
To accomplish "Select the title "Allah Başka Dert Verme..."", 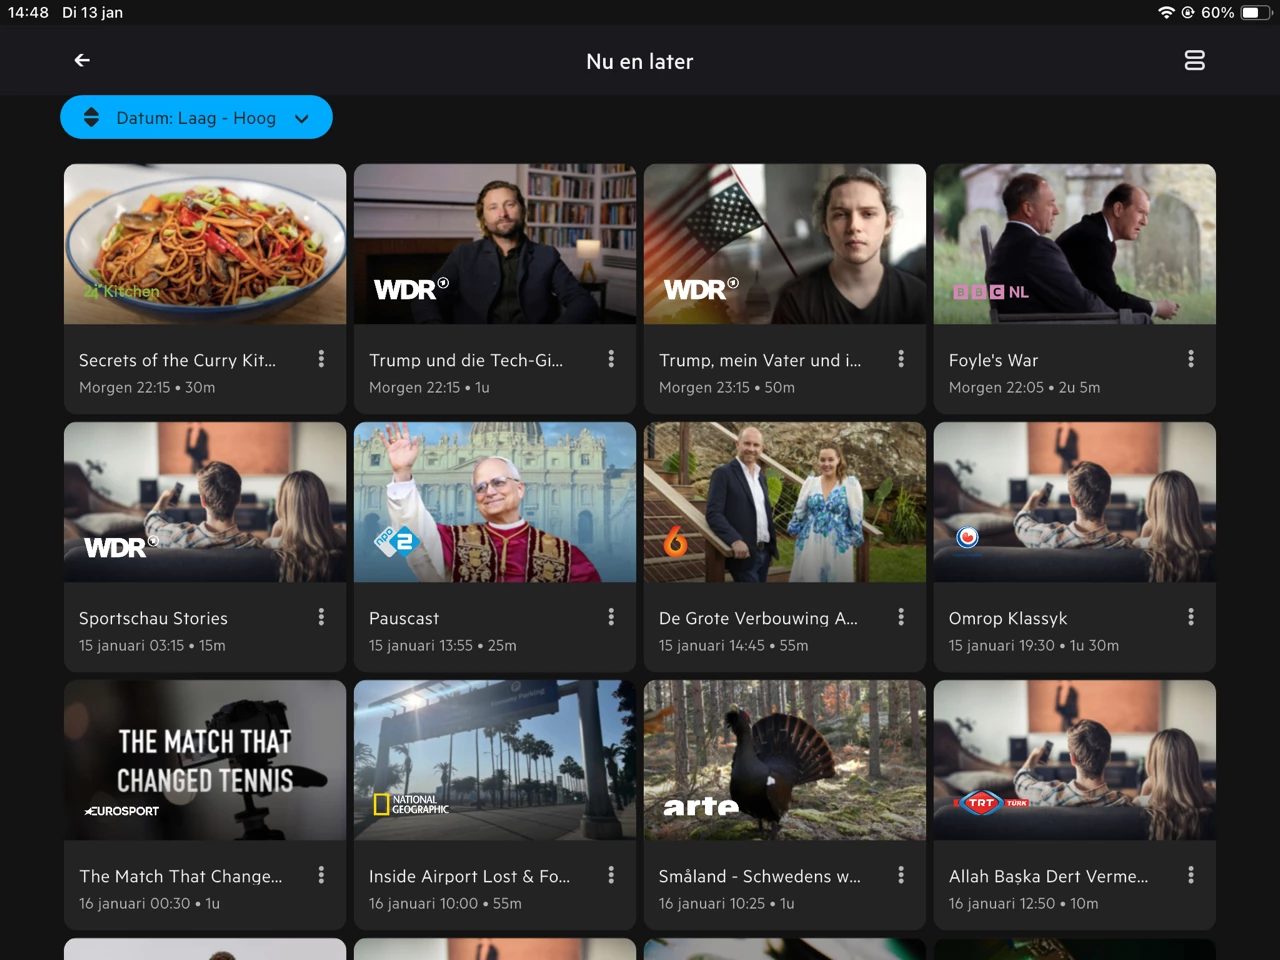I will coord(1049,877).
